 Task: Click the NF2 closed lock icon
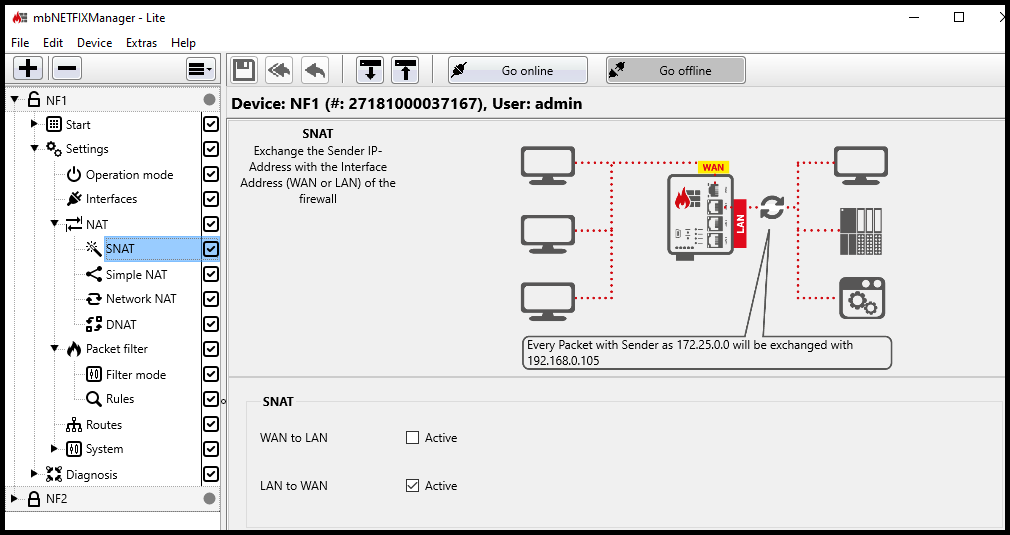34,498
